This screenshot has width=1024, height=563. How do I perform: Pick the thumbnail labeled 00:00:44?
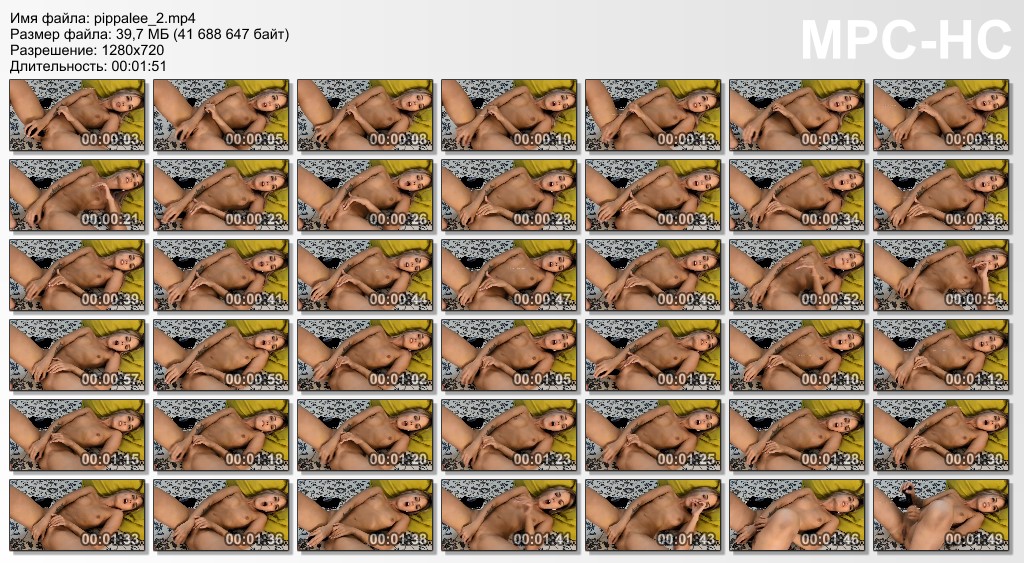point(365,275)
